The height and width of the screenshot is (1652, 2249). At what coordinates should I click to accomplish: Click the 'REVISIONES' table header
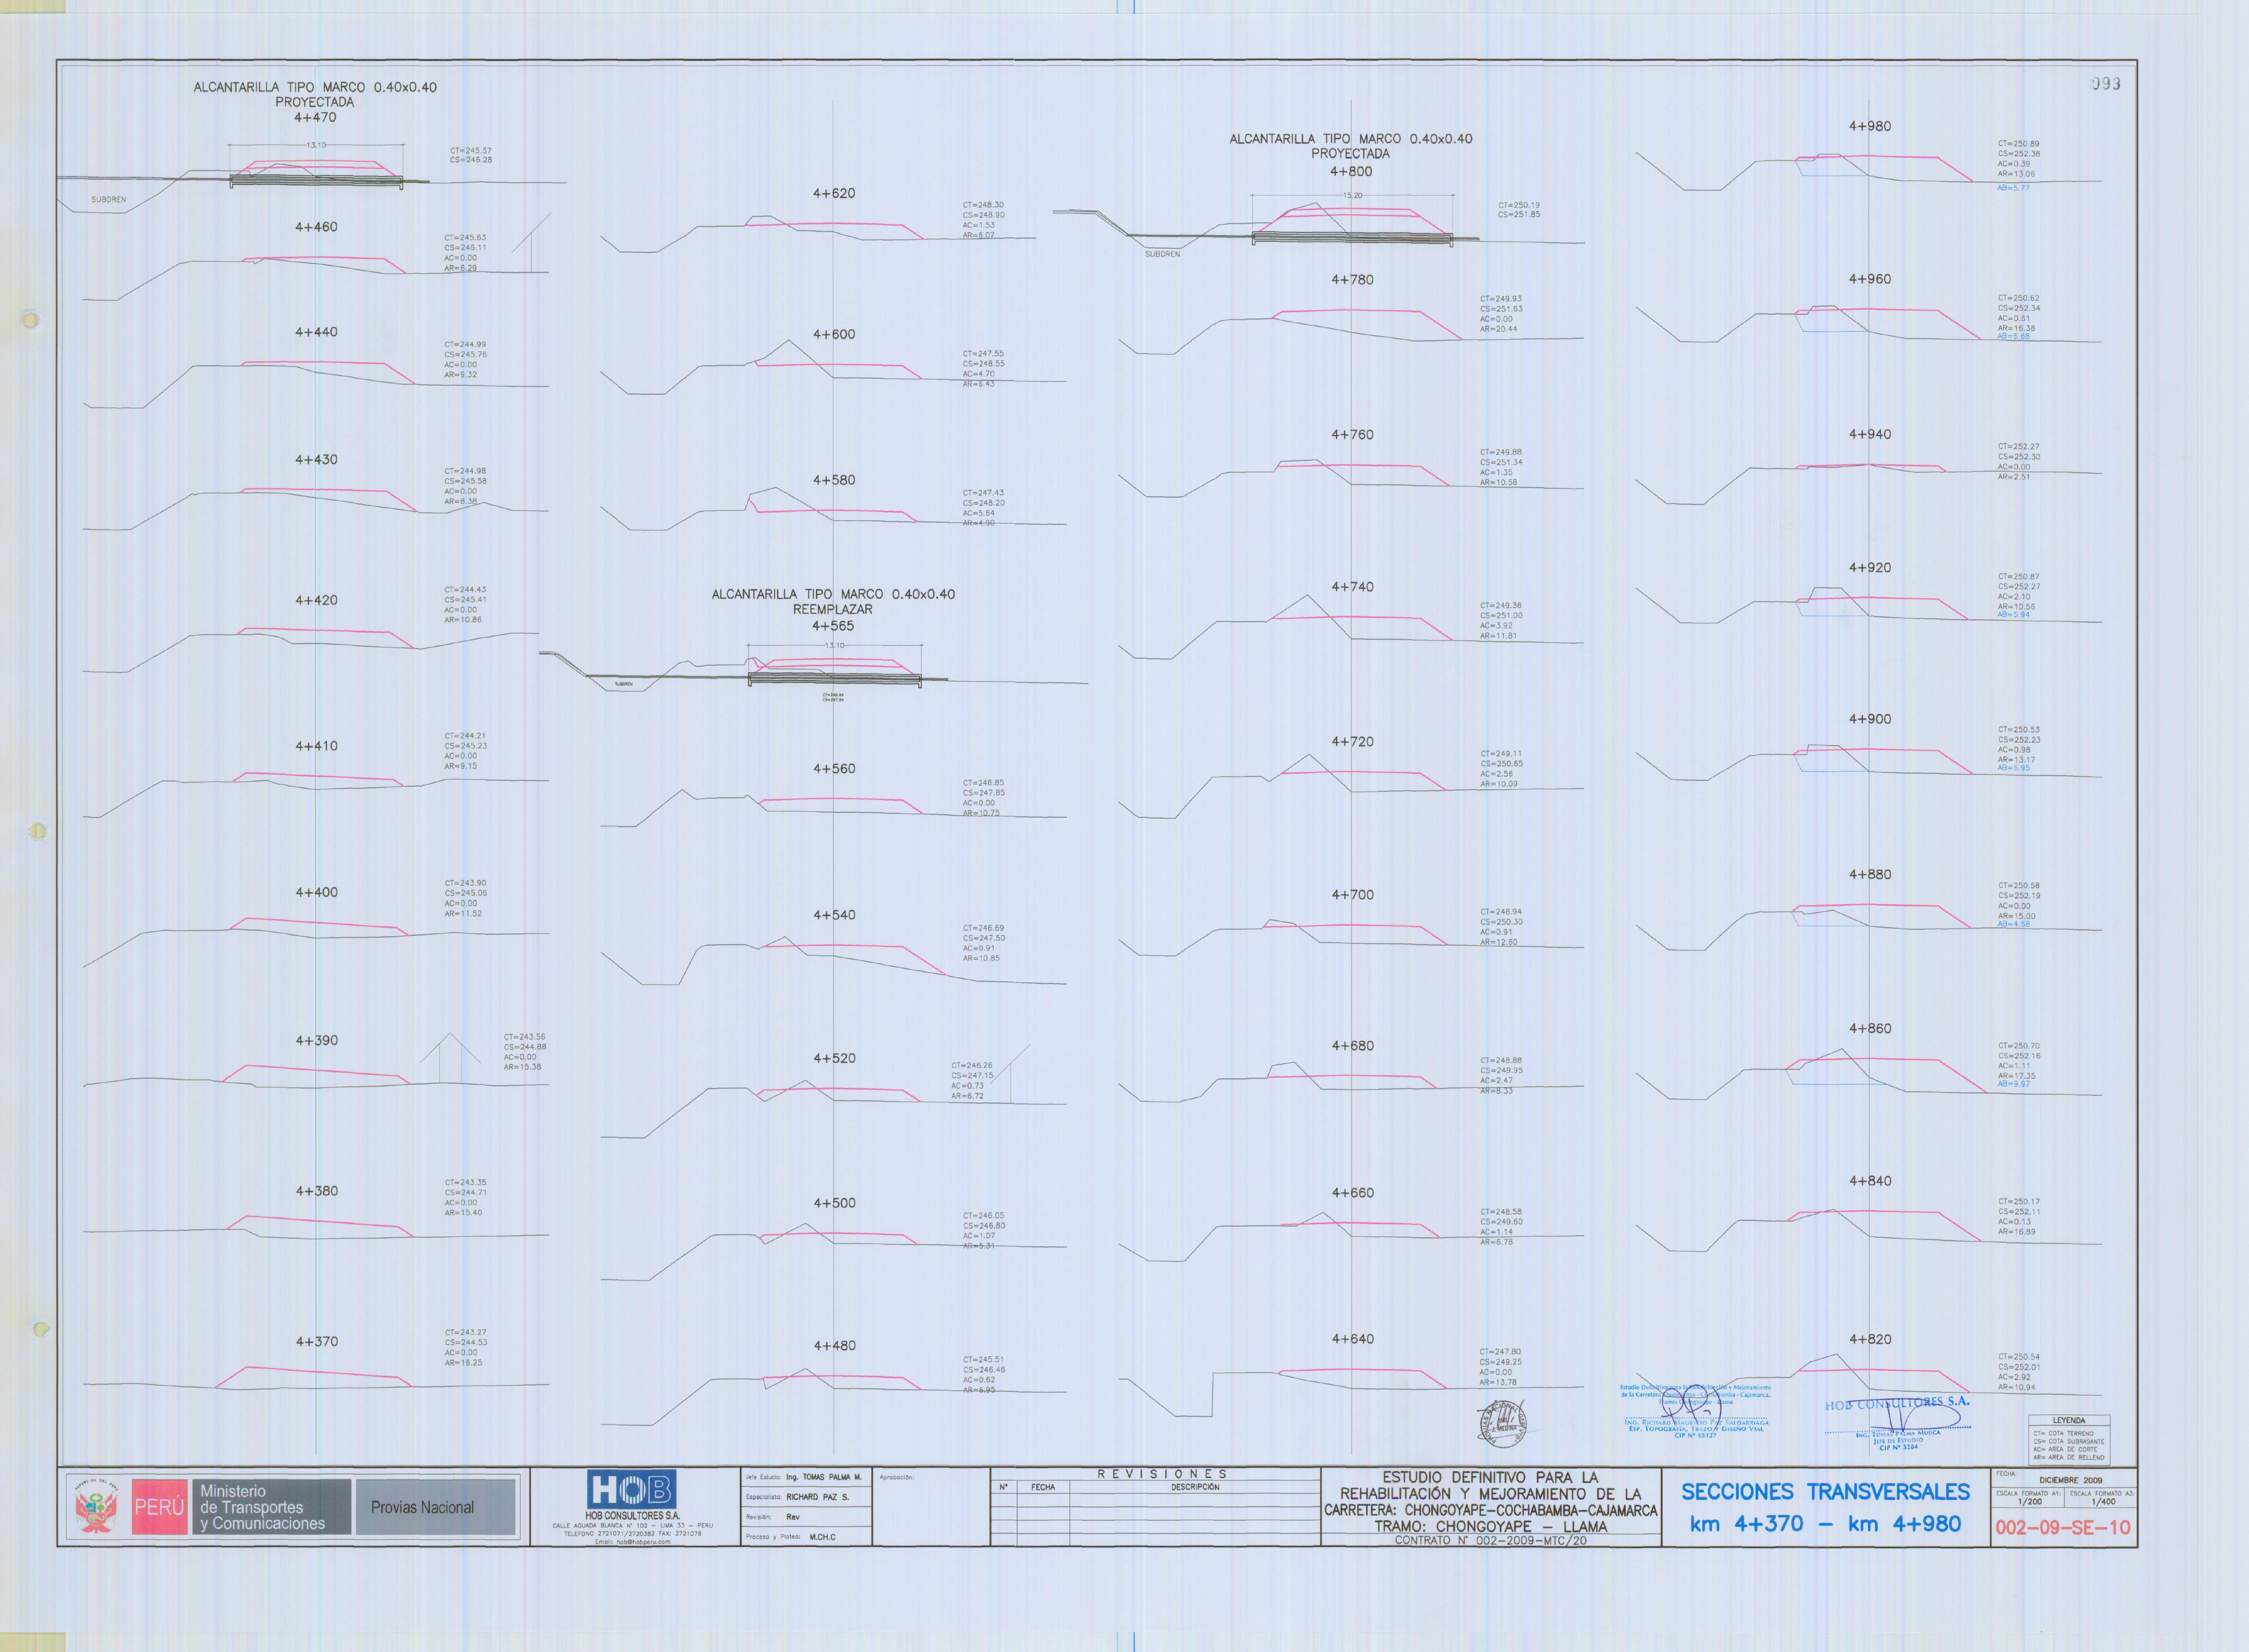(x=1161, y=1474)
